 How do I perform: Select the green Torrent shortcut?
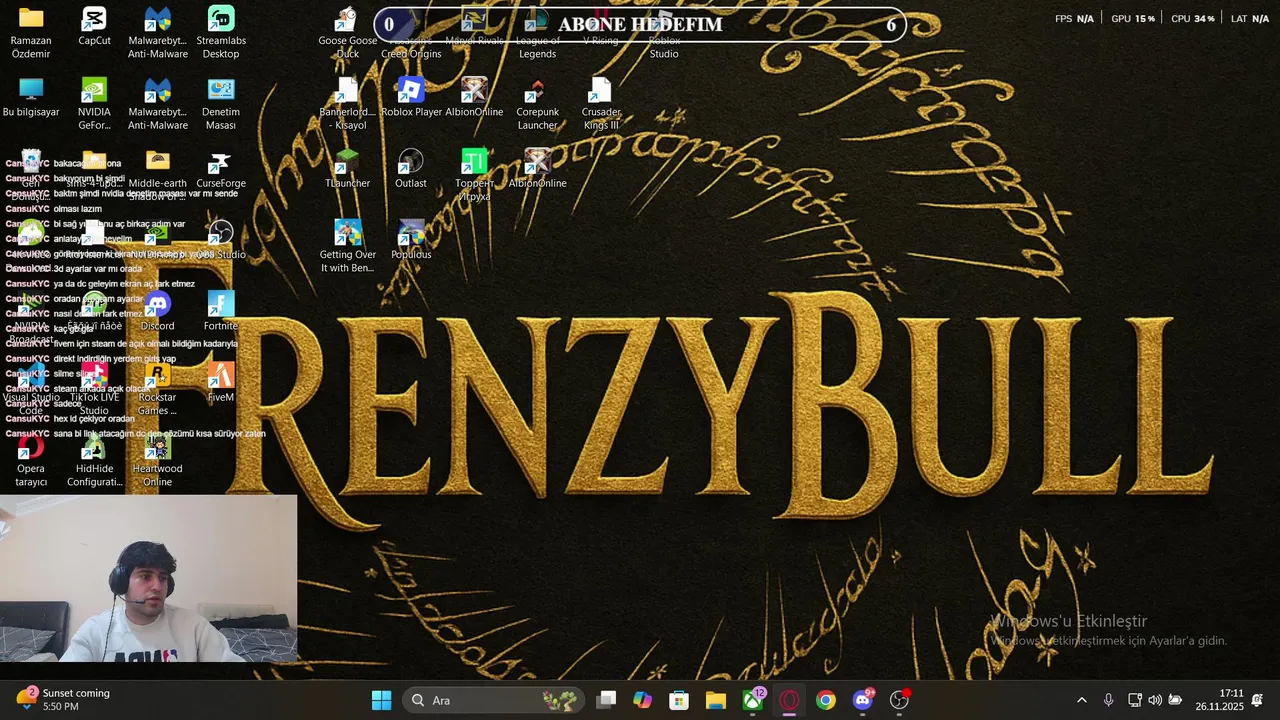(x=474, y=176)
